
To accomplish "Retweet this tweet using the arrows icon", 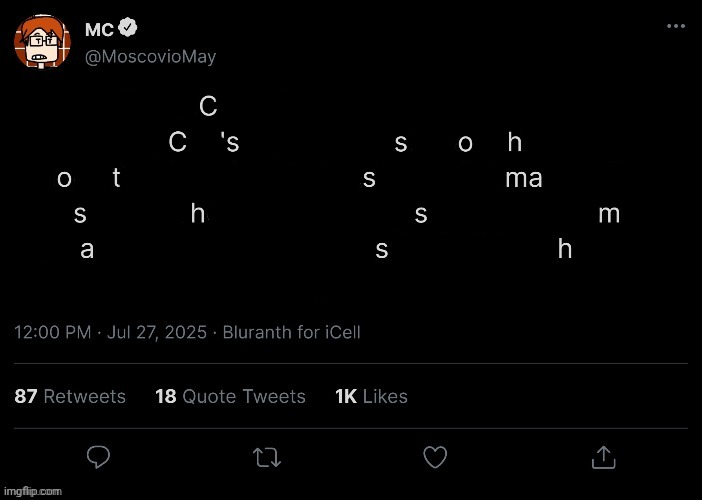I will pyautogui.click(x=266, y=457).
